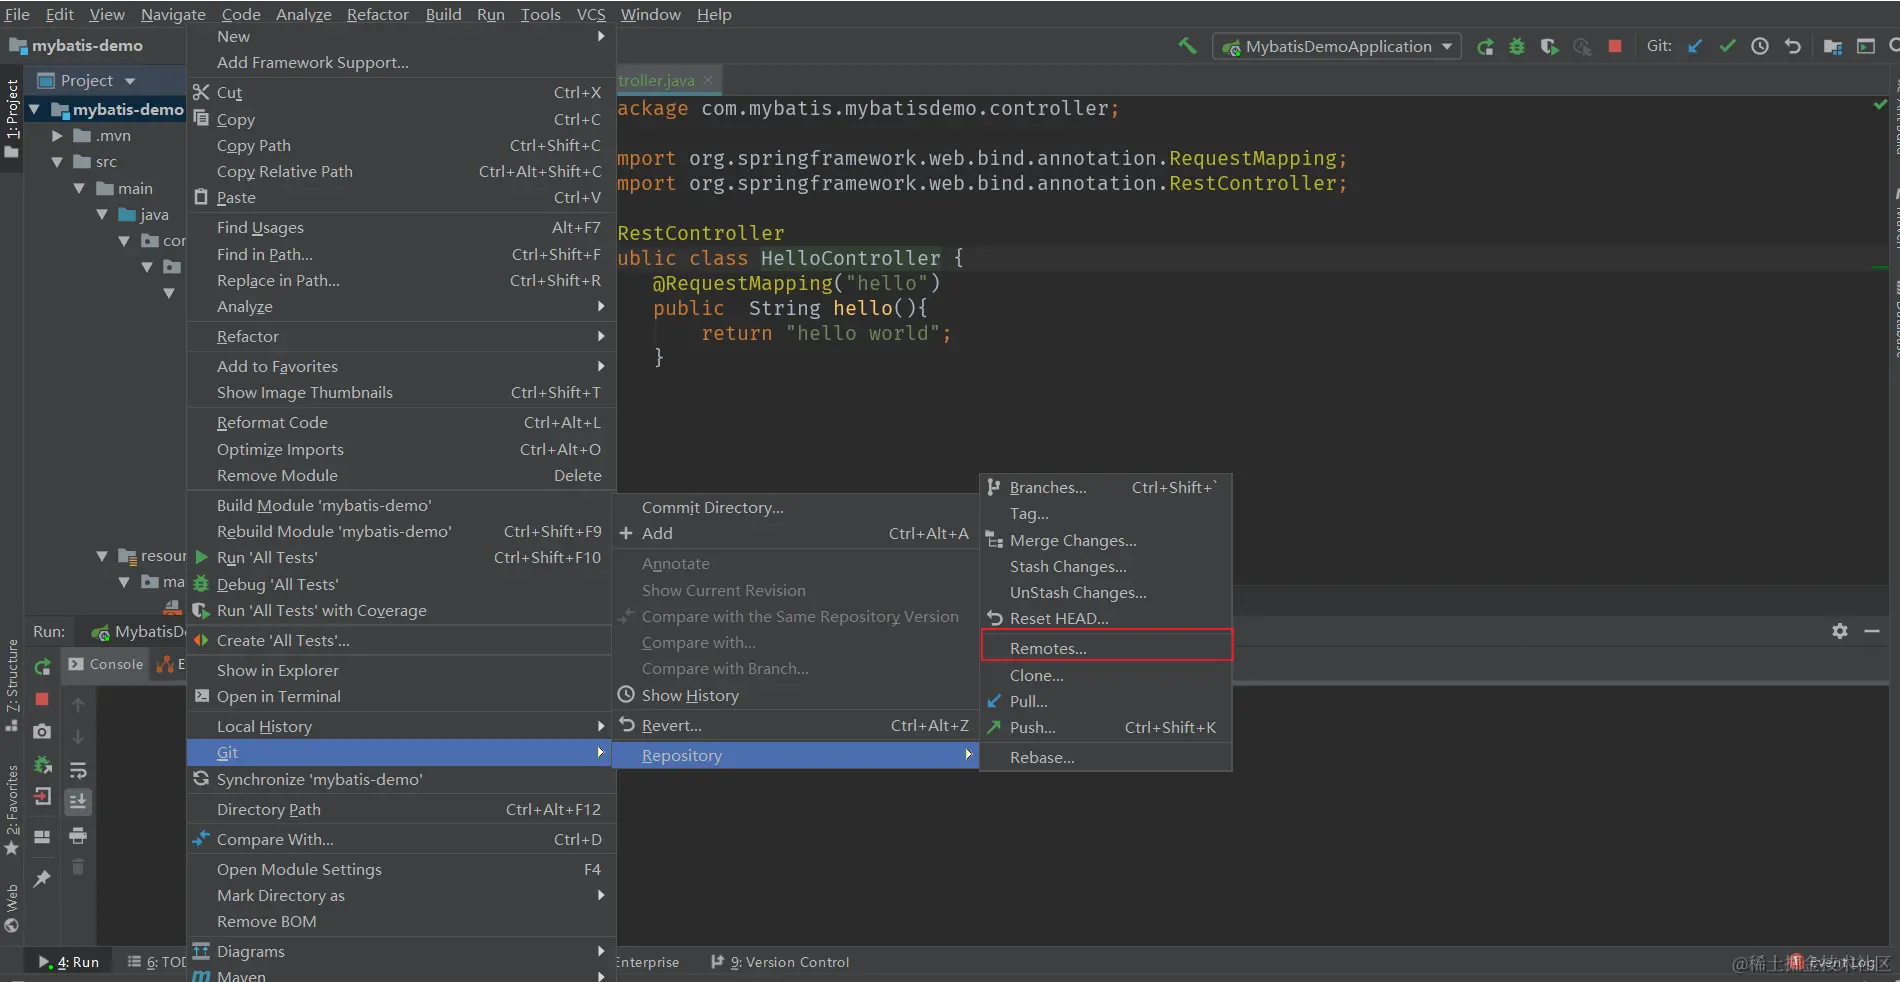Click the green inspection checkmark in the editor corner
The height and width of the screenshot is (982, 1900).
1880,105
